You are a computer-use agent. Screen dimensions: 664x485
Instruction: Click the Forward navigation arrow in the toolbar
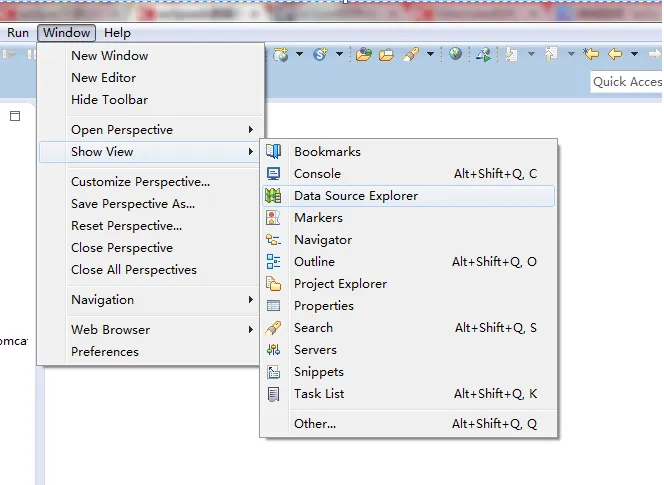[655, 54]
